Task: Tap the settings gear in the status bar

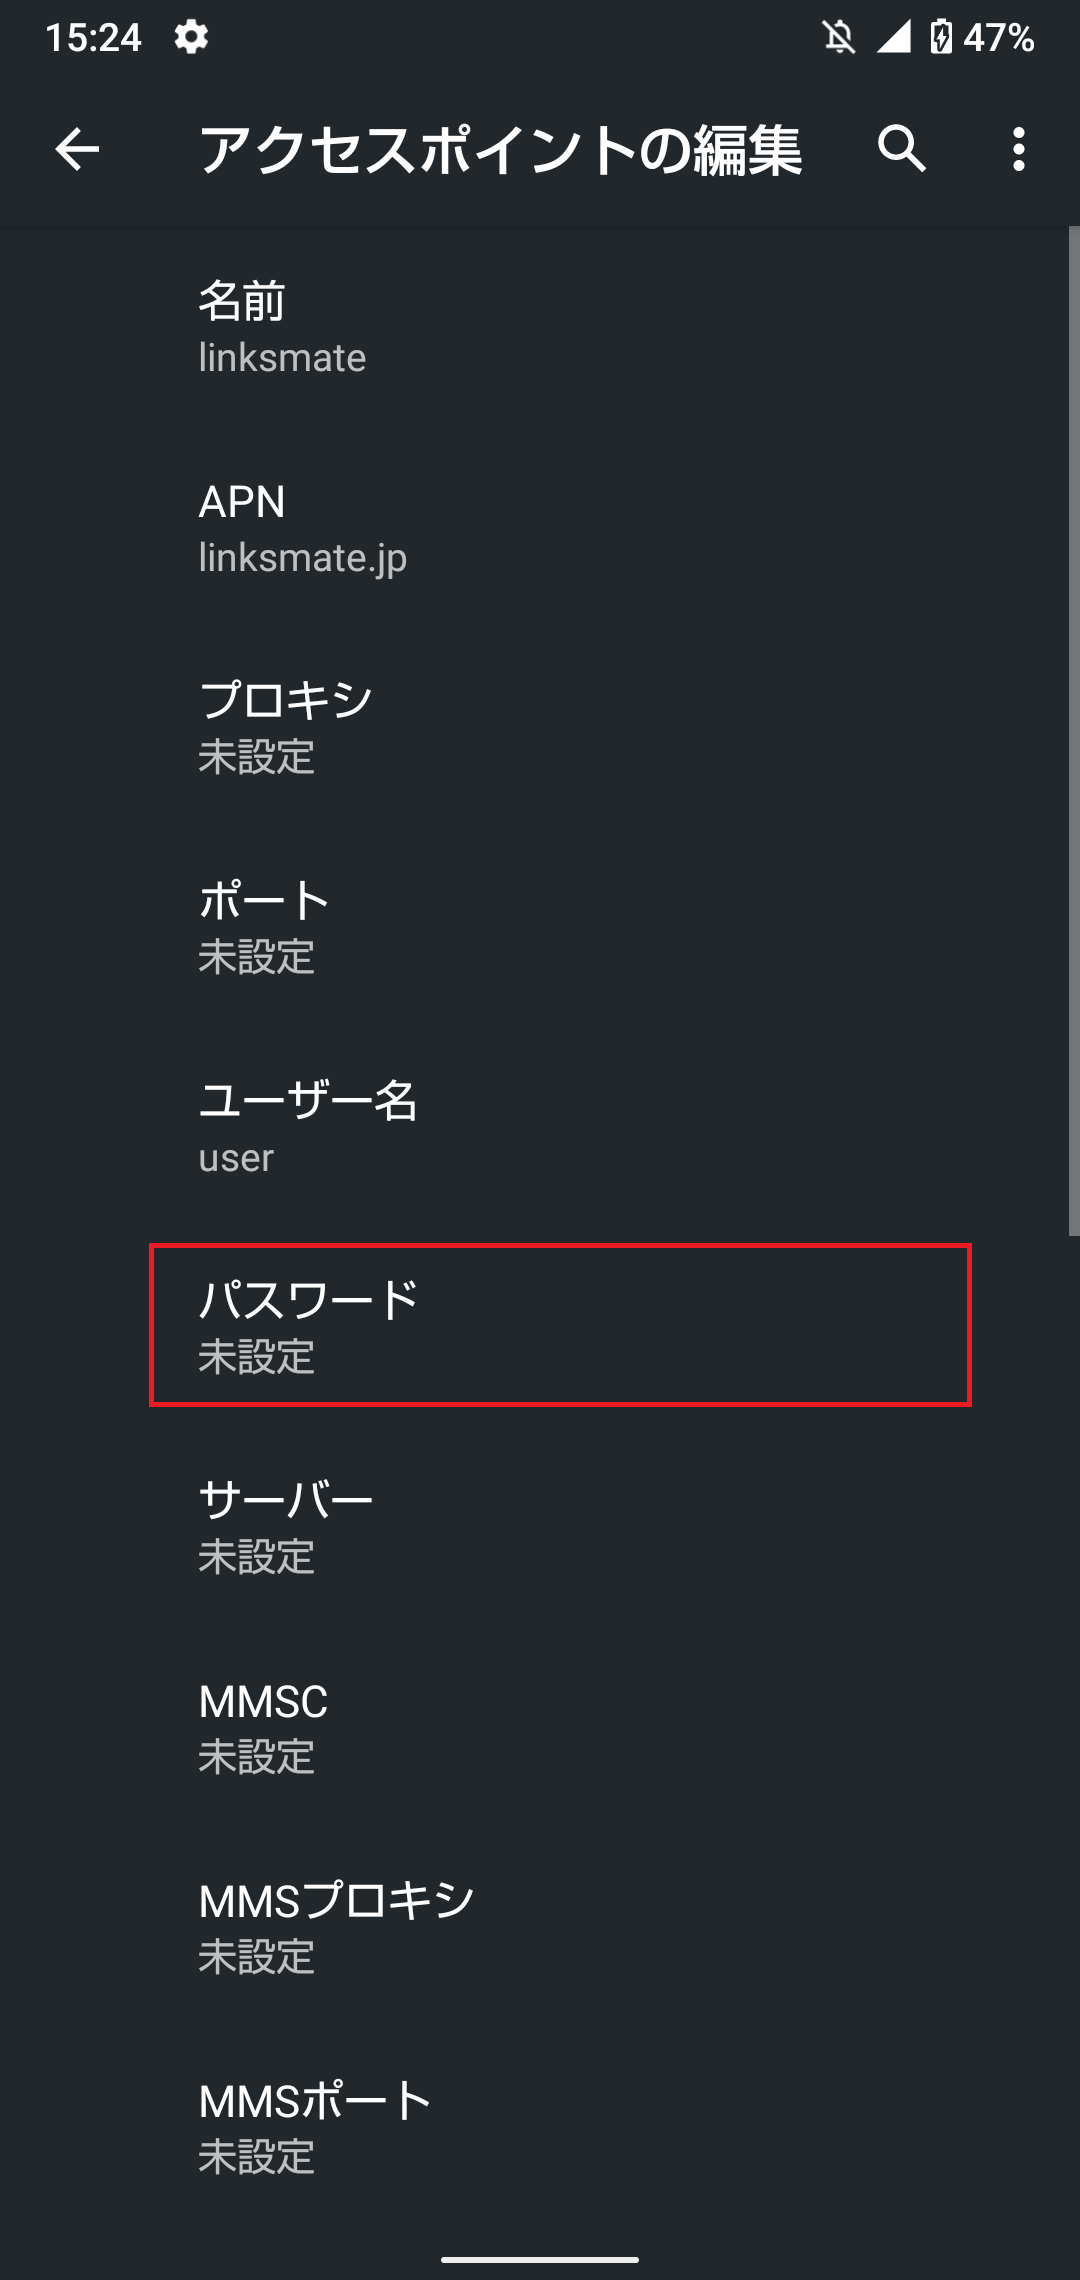Action: [190, 36]
